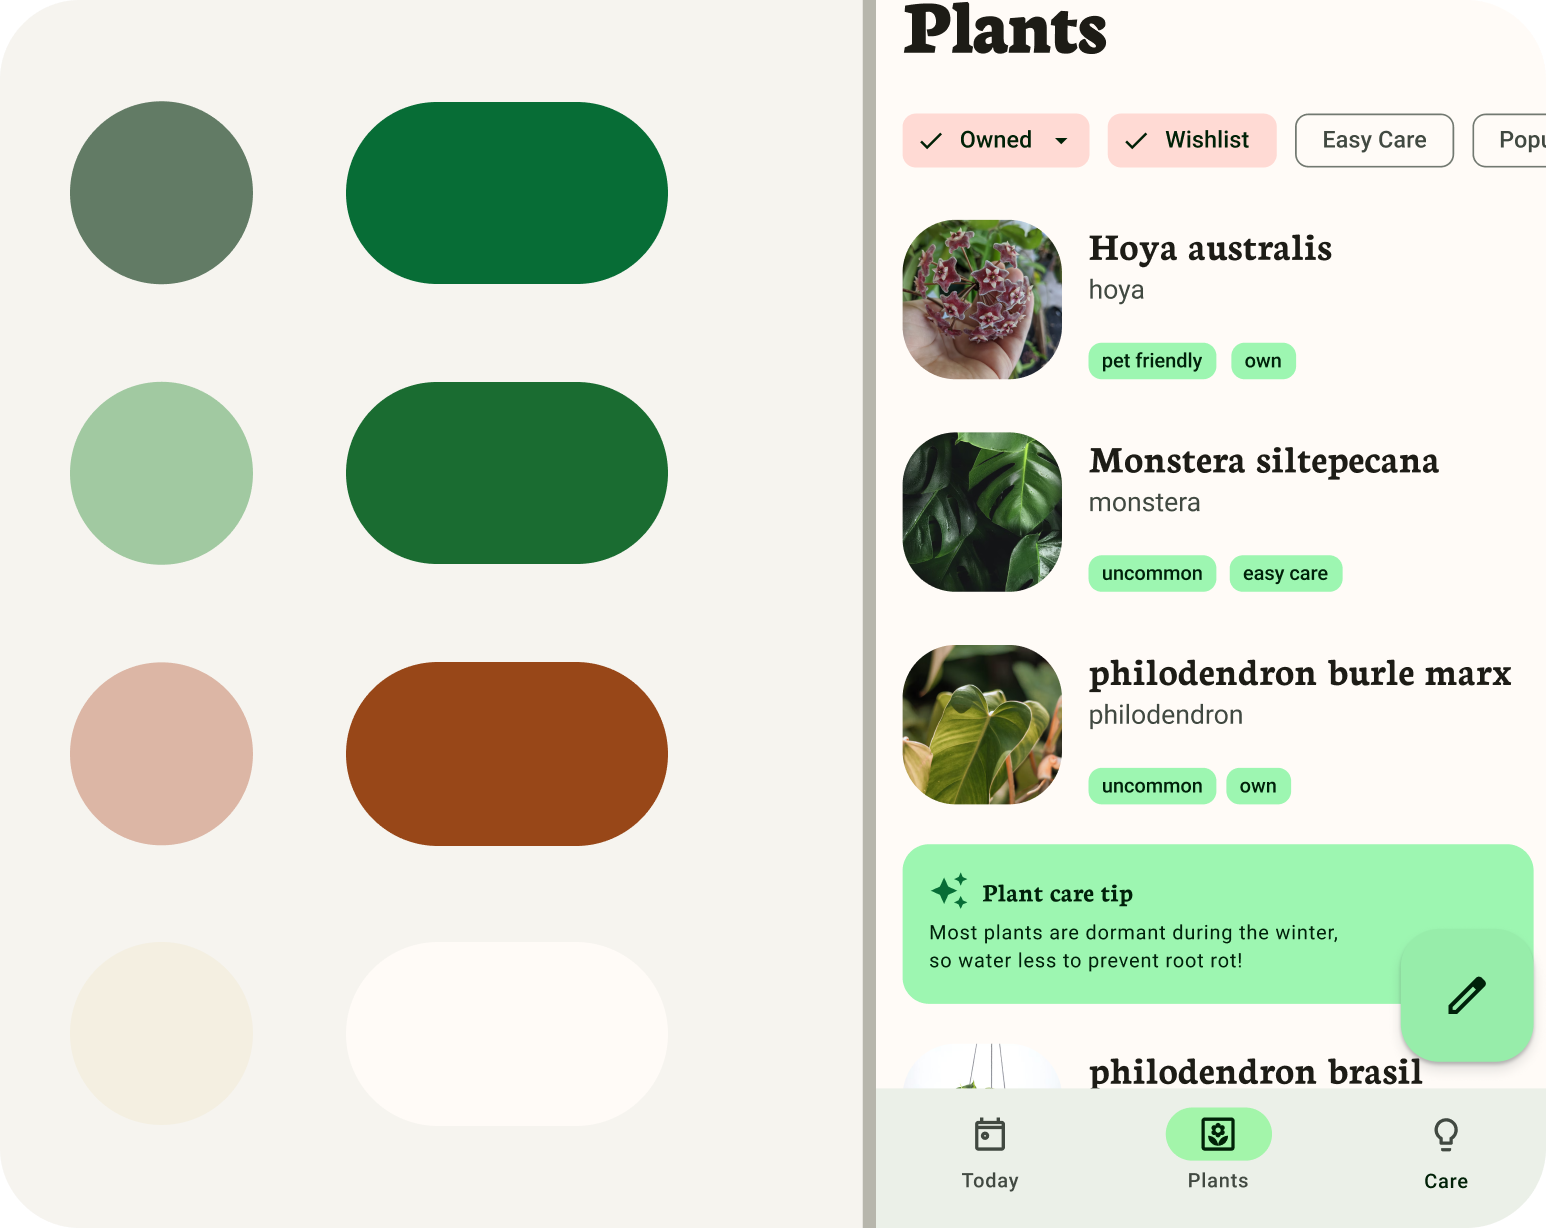Select the Plants icon in bottom navigation
The height and width of the screenshot is (1228, 1546).
click(1218, 1134)
